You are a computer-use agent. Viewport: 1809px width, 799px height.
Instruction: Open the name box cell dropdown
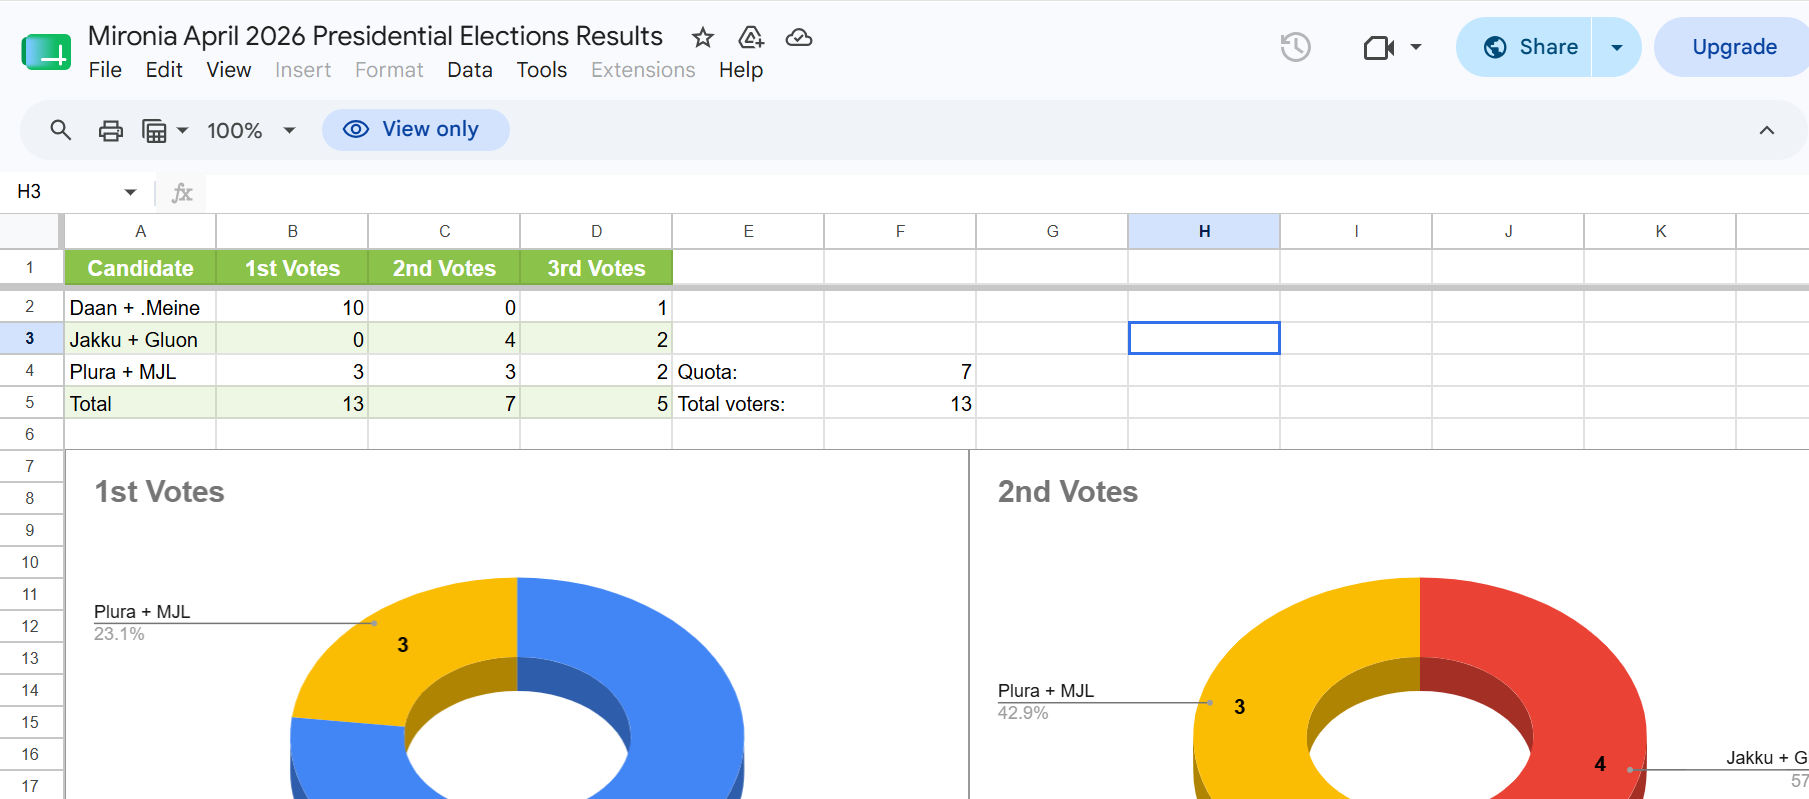click(x=130, y=192)
